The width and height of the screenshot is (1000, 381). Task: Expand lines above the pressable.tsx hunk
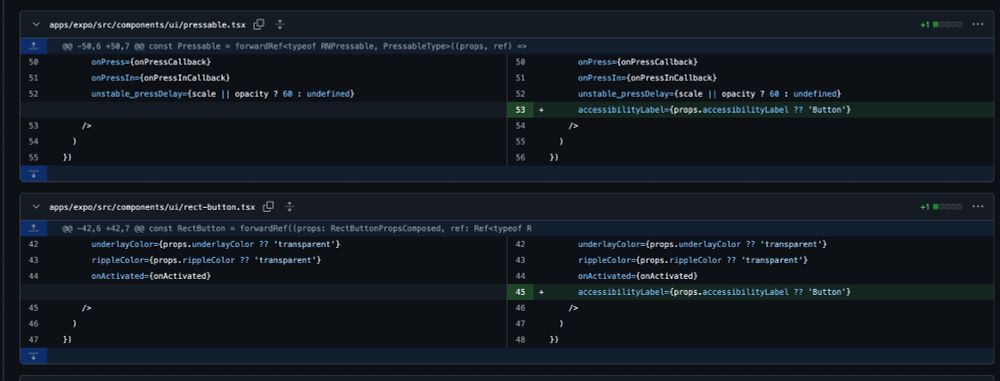34,46
